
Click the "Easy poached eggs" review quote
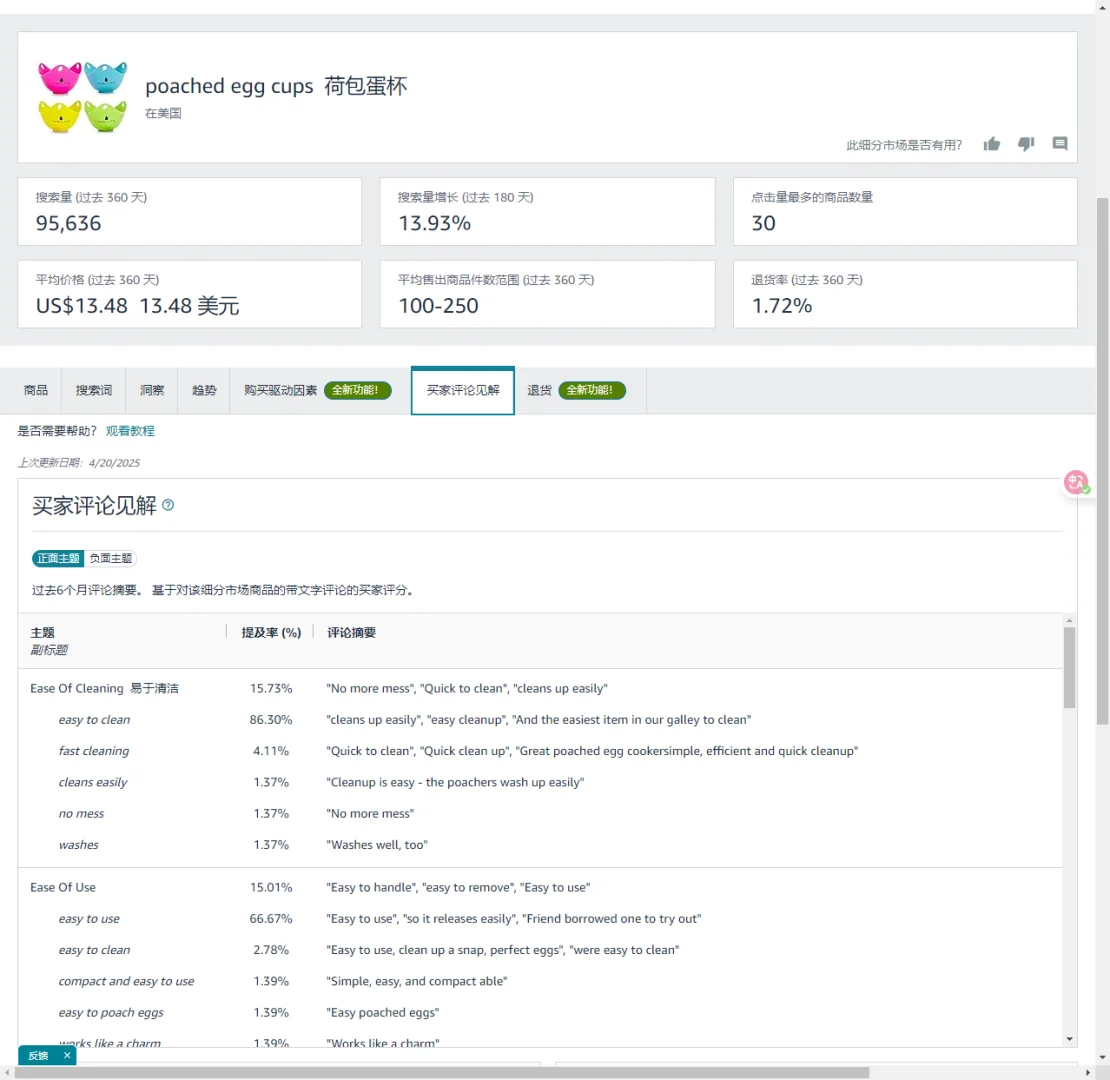(x=382, y=1012)
